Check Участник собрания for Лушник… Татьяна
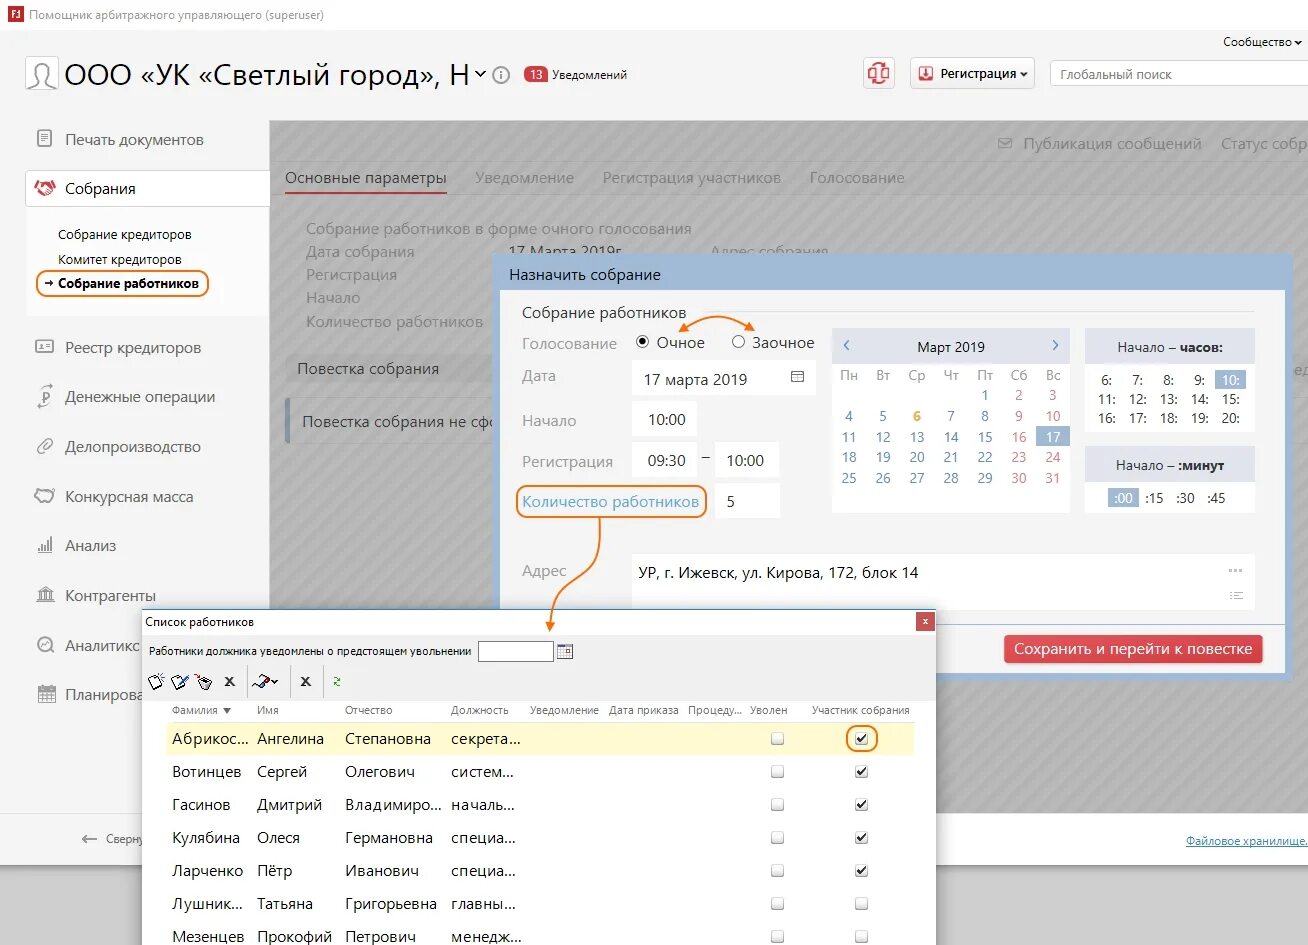Image resolution: width=1308 pixels, height=945 pixels. click(x=861, y=904)
